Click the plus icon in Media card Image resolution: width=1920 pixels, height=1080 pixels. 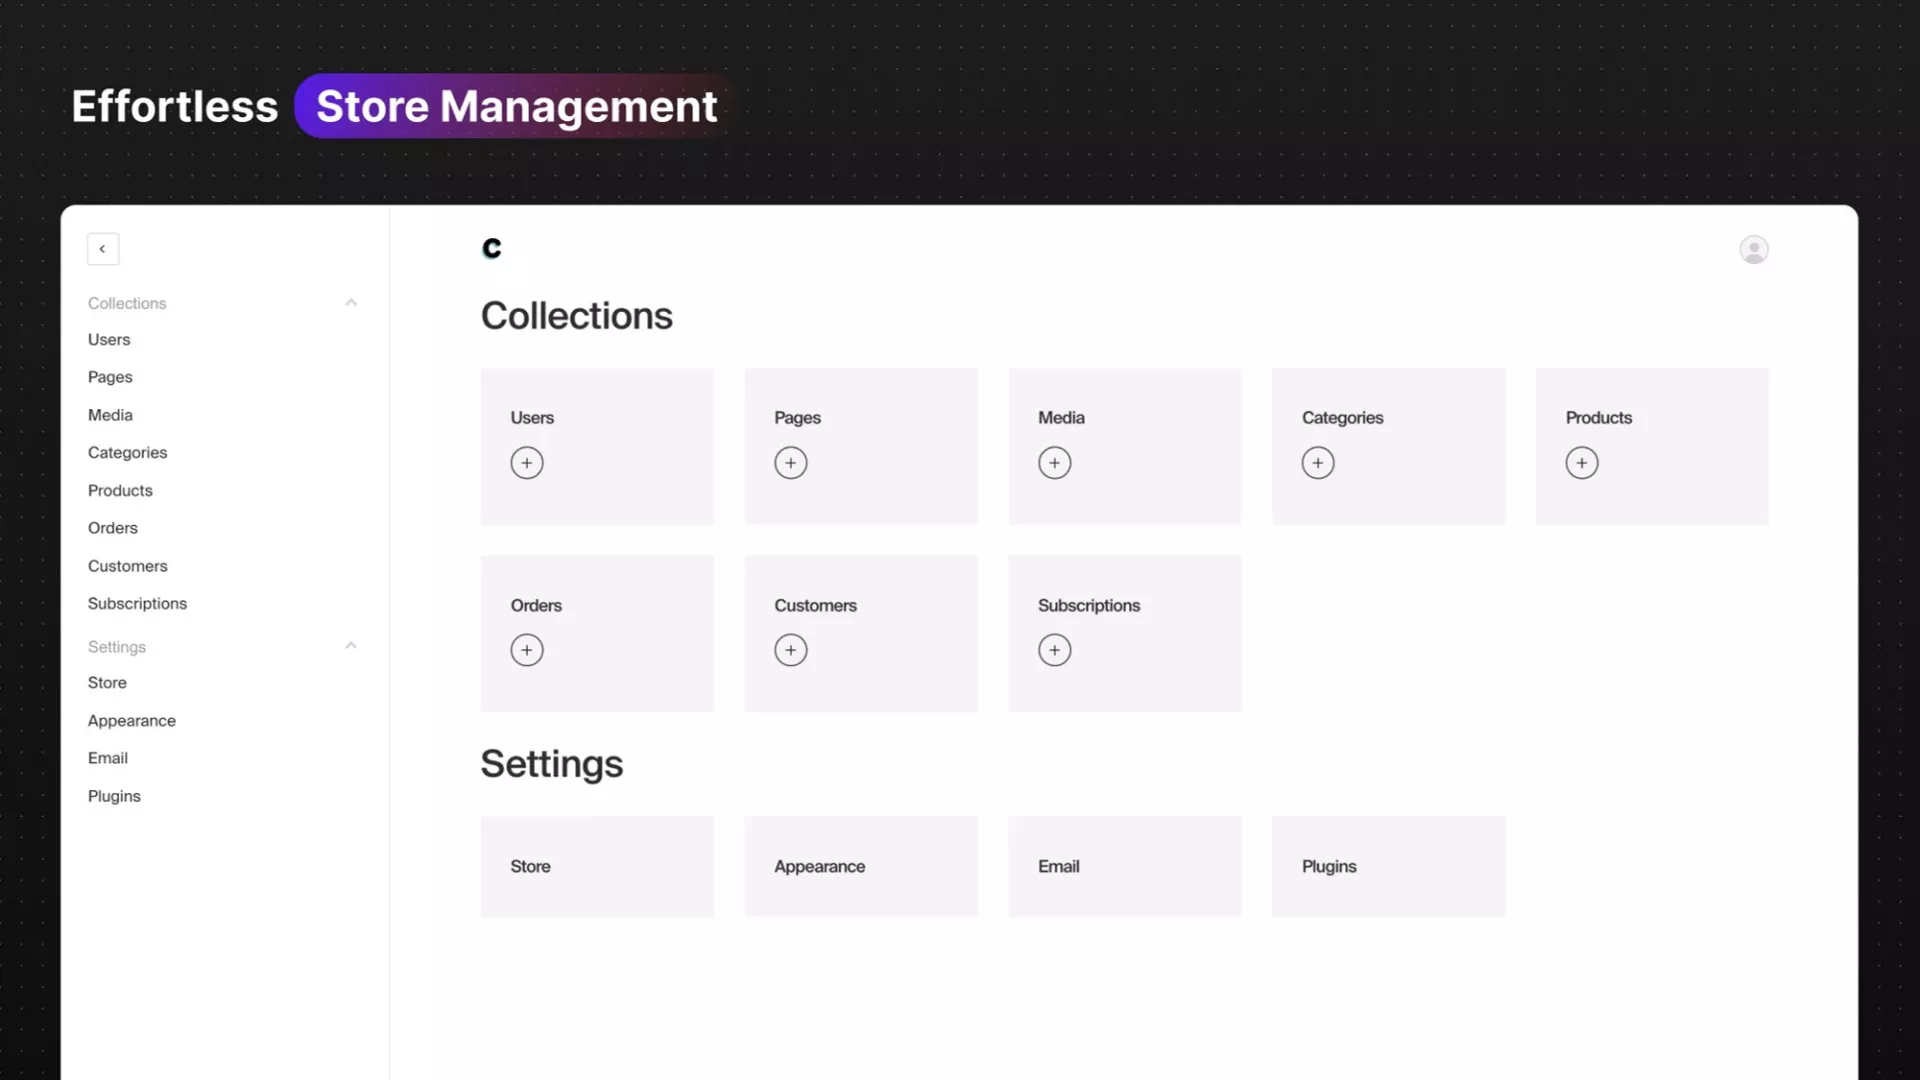point(1054,463)
